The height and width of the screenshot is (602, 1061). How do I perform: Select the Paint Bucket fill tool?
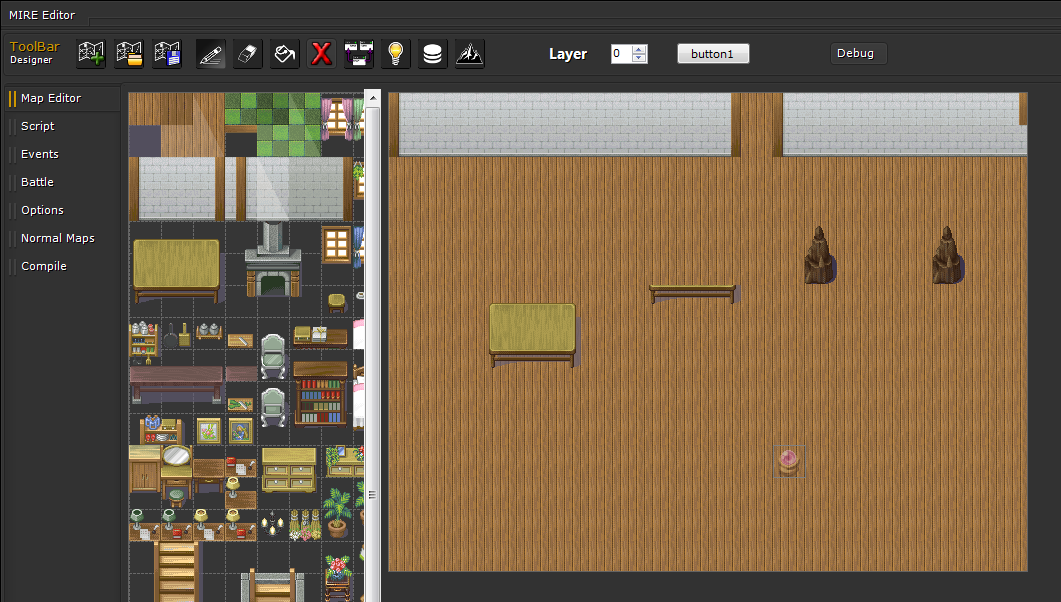(284, 54)
